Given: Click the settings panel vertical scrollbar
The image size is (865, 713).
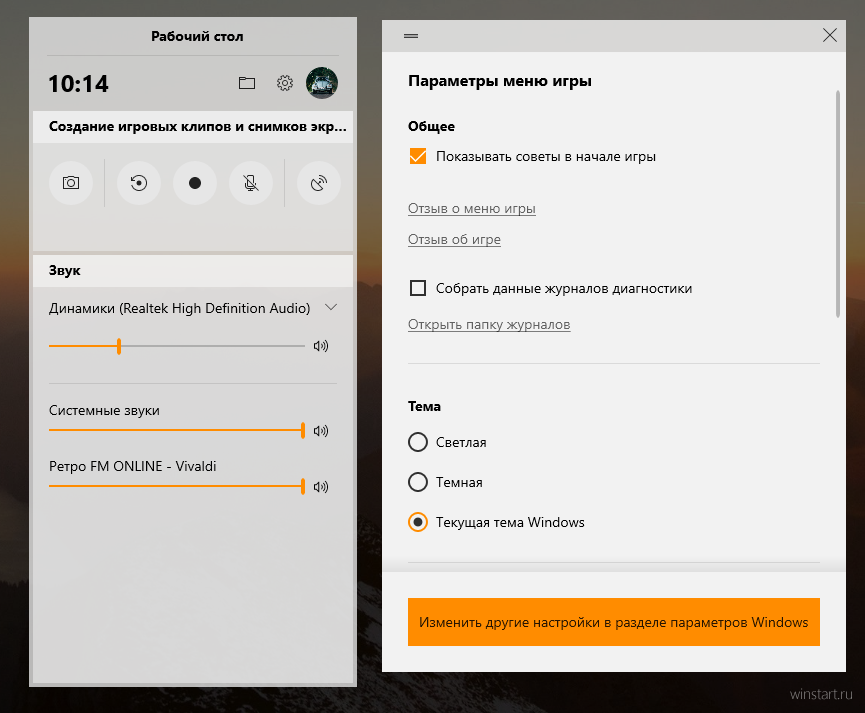Looking at the screenshot, I should pos(837,204).
